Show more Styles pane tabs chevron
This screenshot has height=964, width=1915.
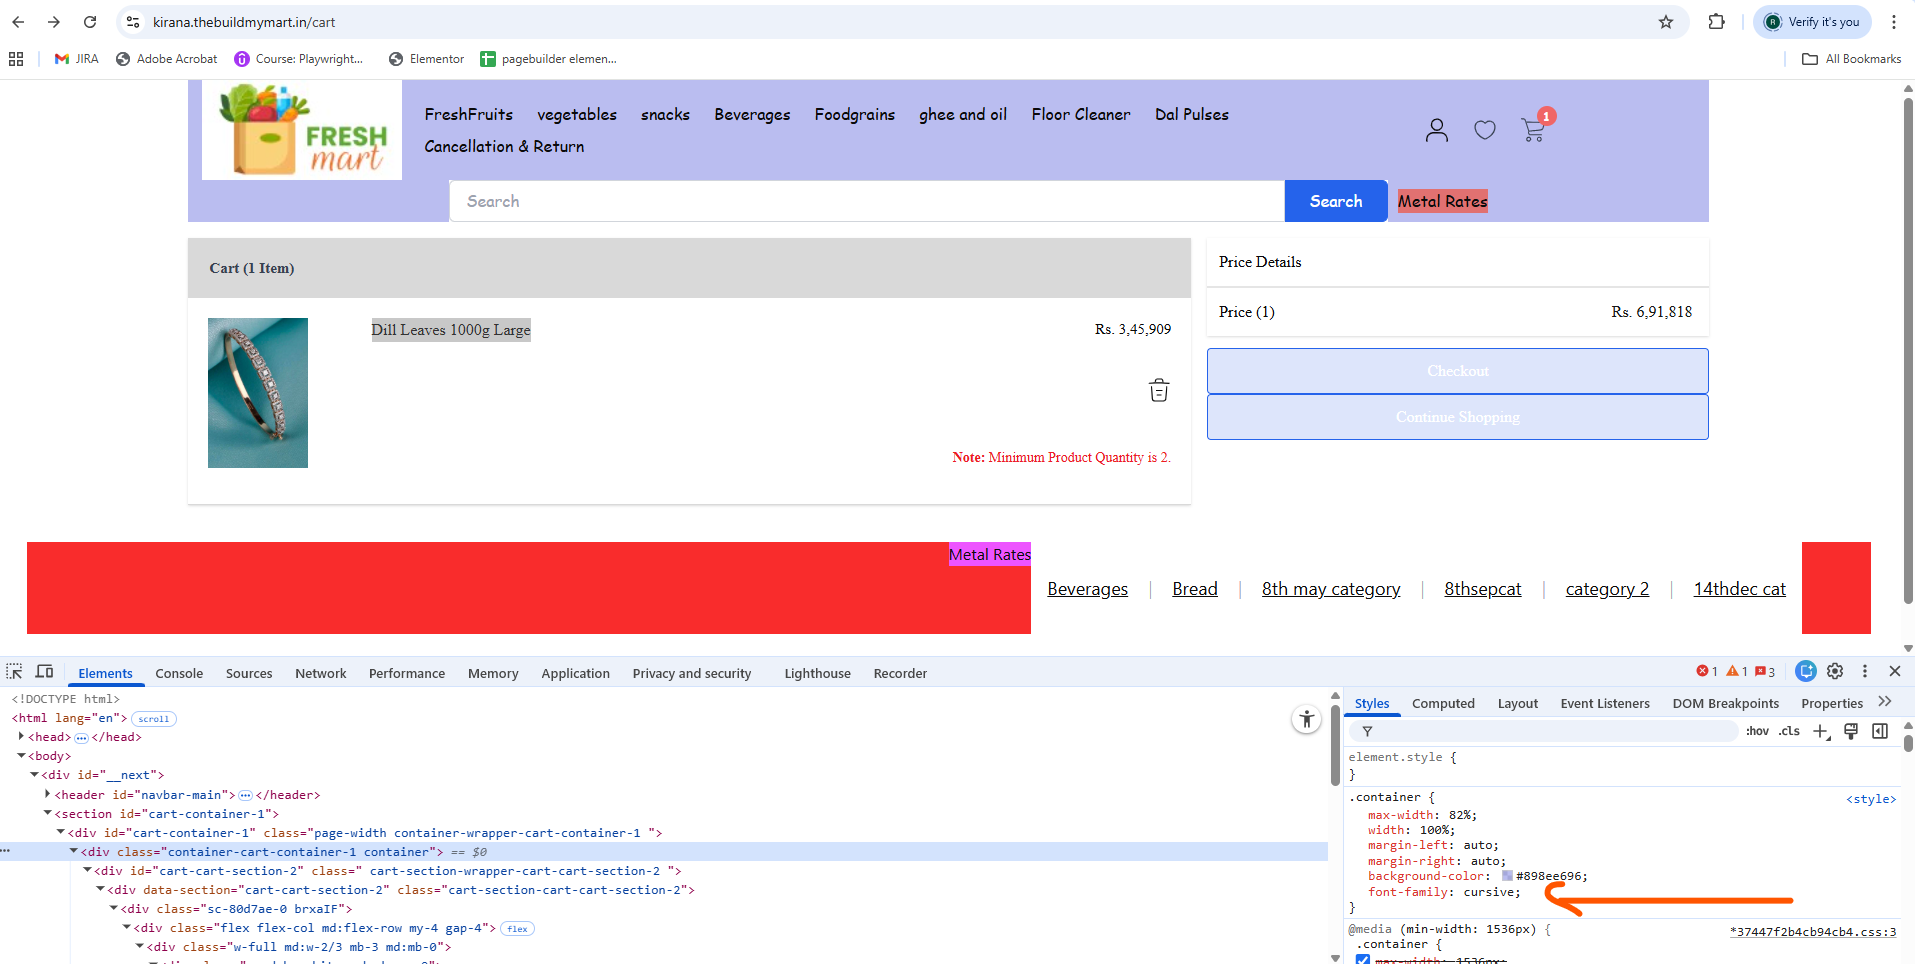tap(1885, 702)
